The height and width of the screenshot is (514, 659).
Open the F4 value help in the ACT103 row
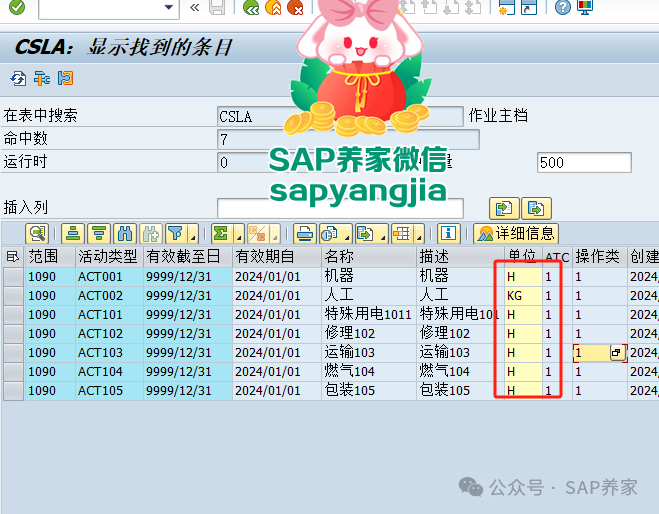coord(616,352)
